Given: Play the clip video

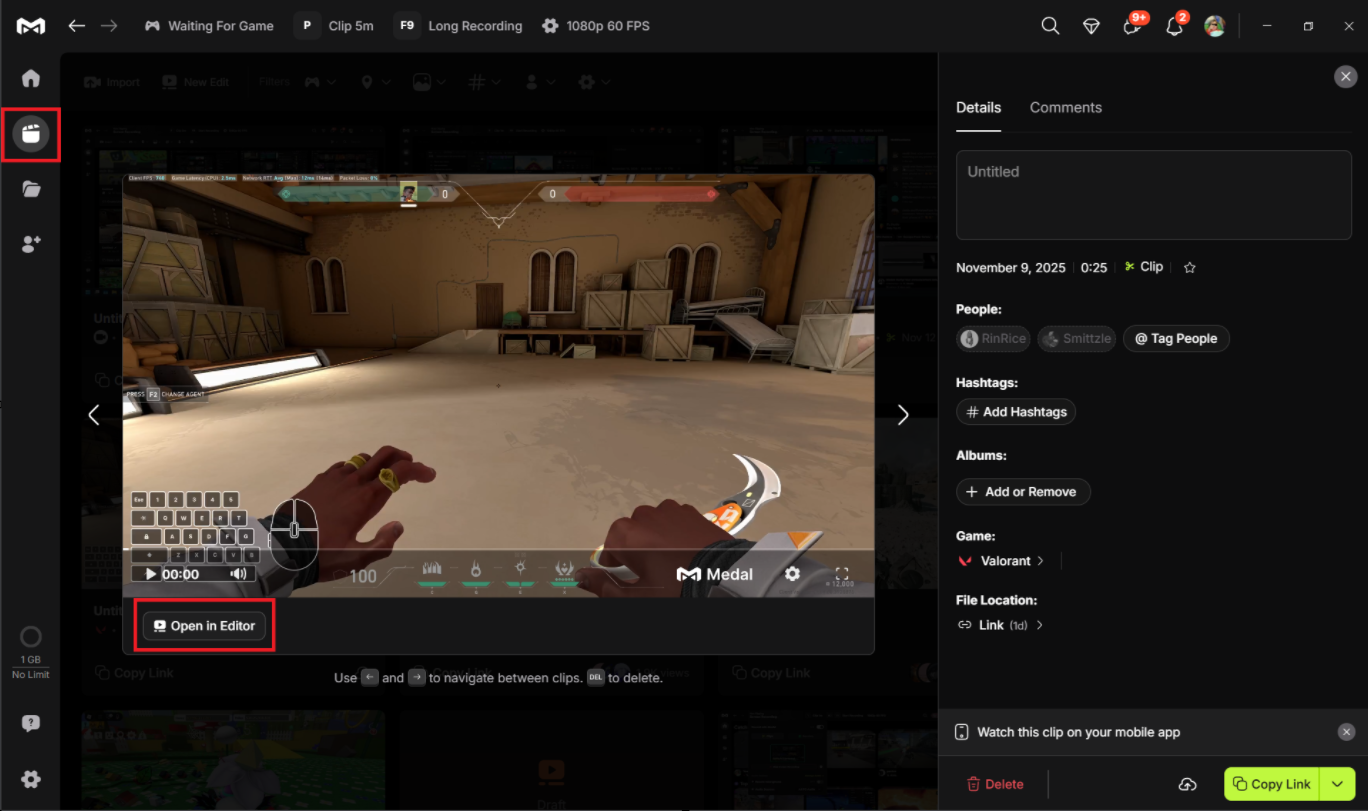Looking at the screenshot, I should coord(151,574).
